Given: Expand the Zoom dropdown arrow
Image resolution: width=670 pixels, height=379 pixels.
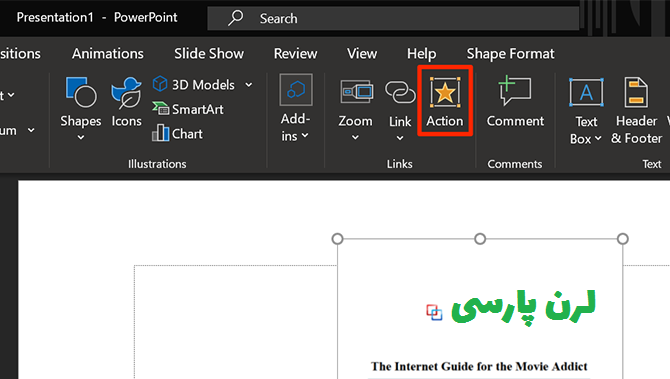Looking at the screenshot, I should coord(355,138).
